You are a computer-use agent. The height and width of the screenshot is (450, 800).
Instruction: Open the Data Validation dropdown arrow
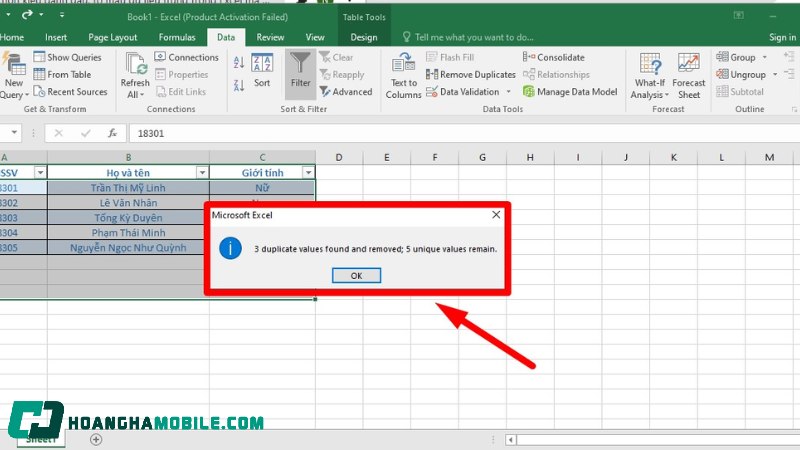coord(508,92)
